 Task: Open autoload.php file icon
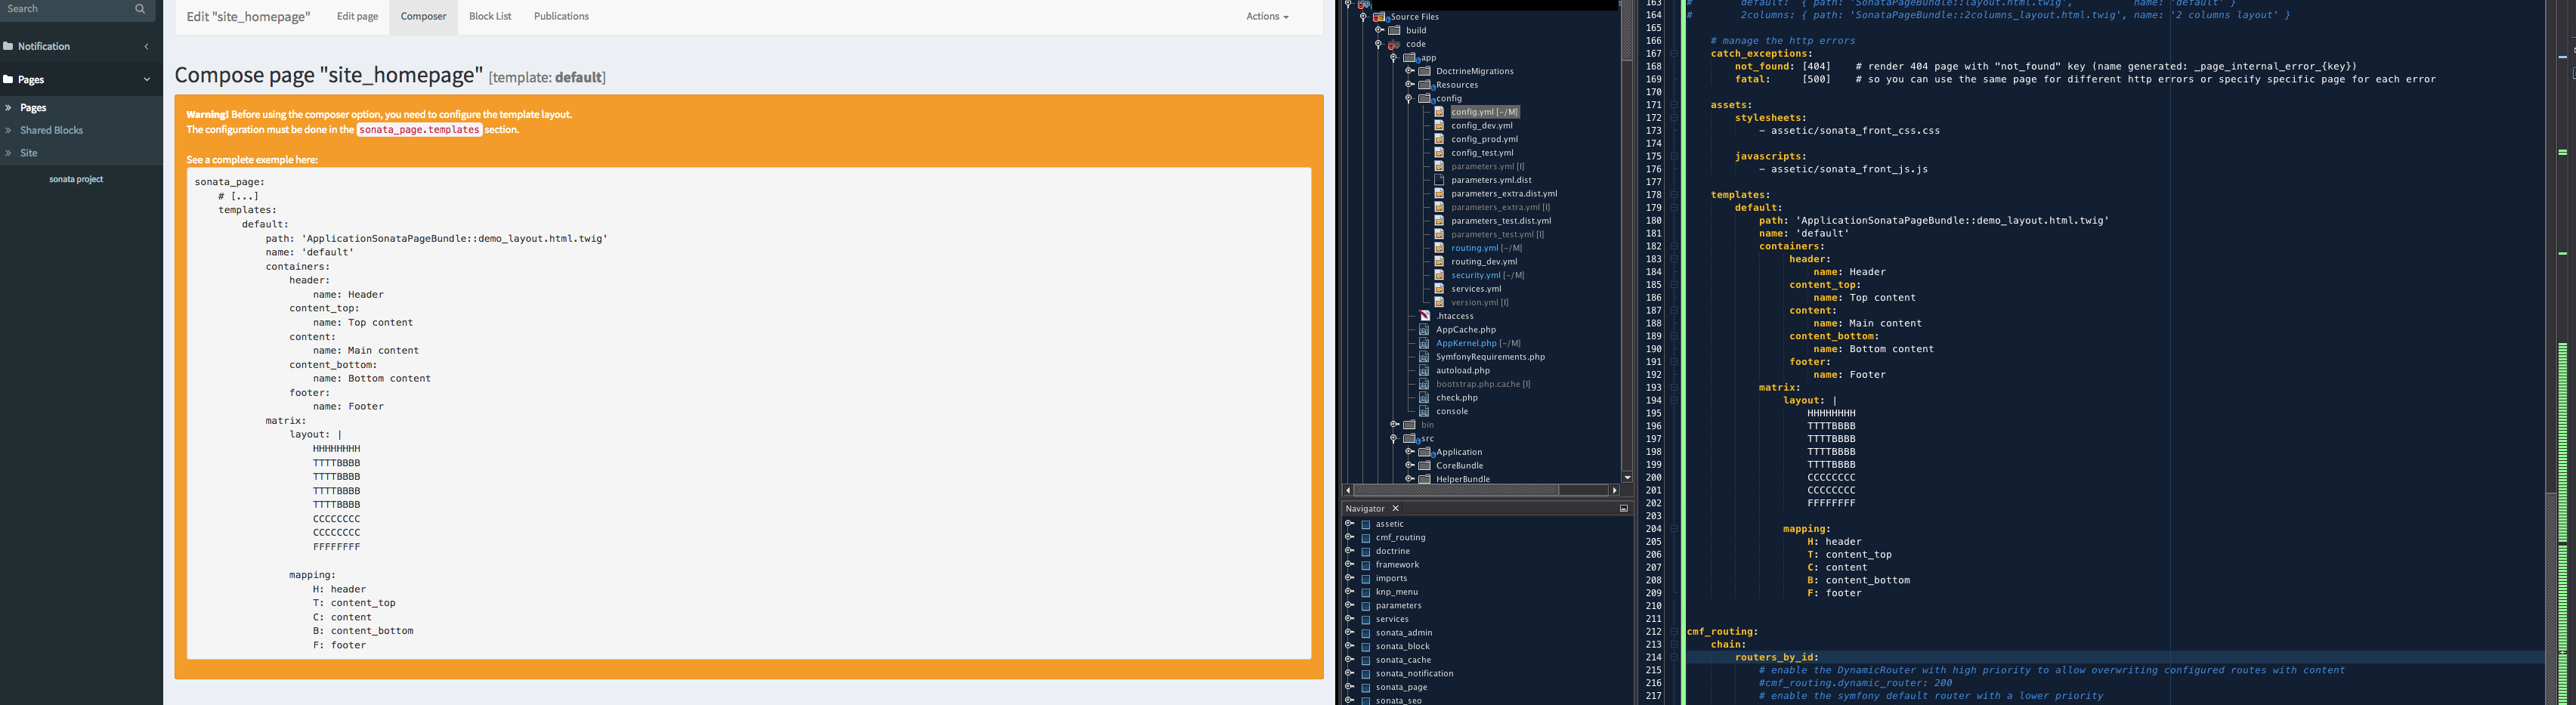(1425, 371)
